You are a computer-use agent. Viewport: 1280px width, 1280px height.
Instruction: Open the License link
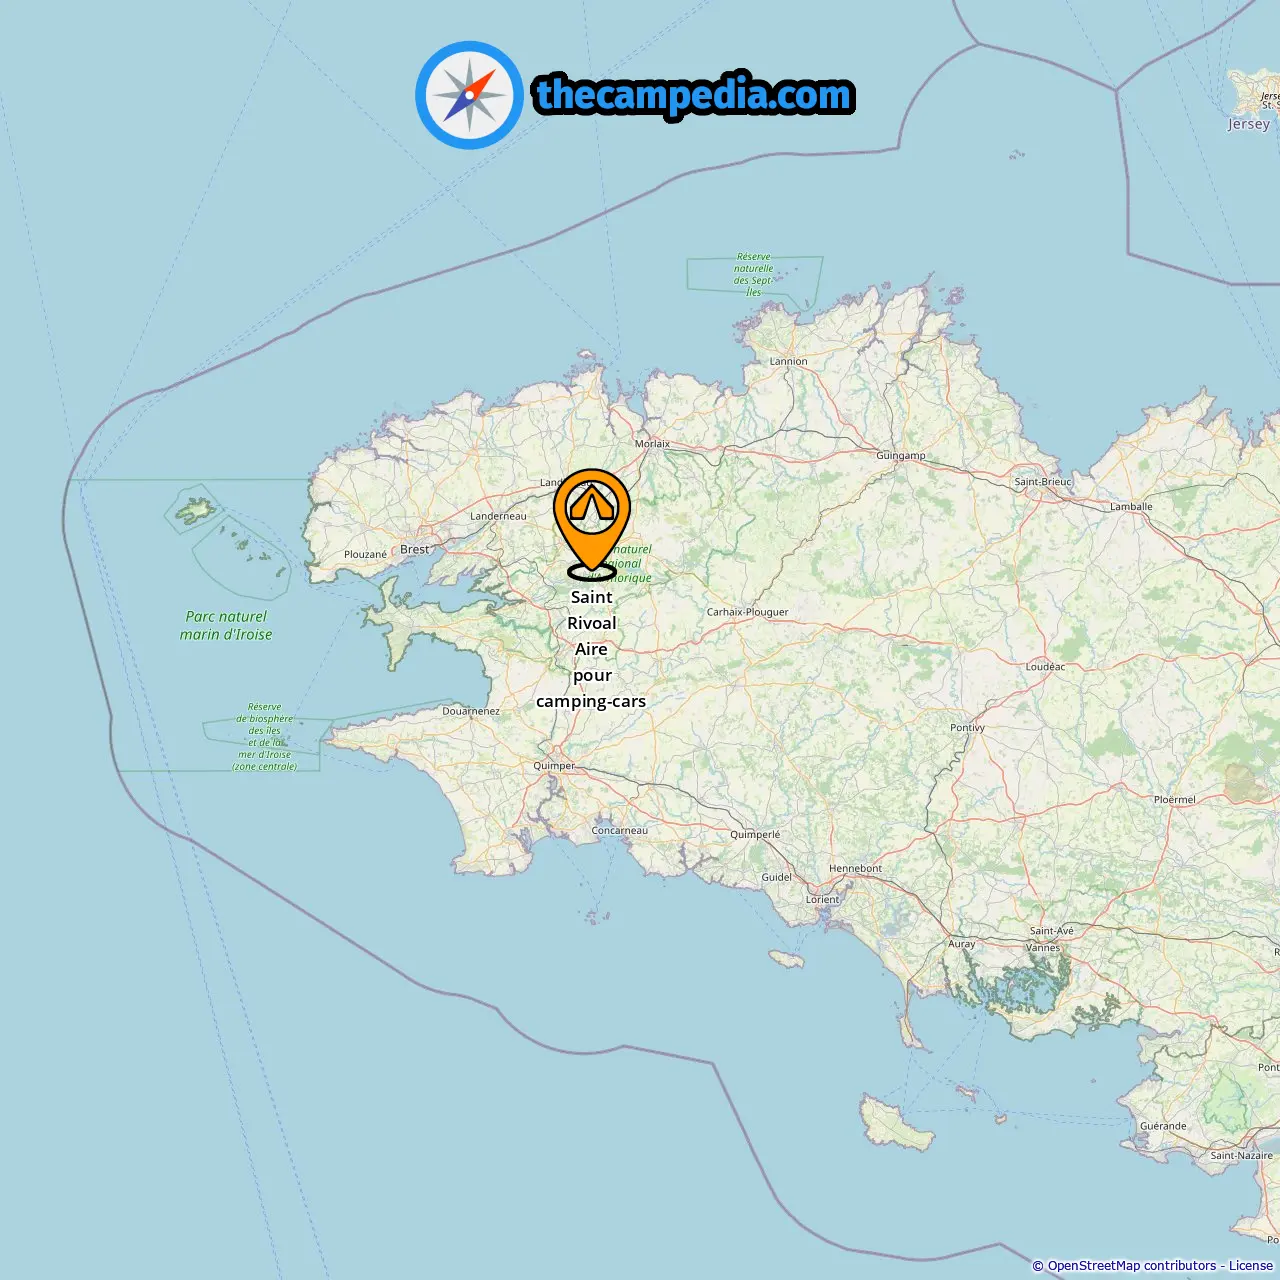[x=1250, y=1266]
